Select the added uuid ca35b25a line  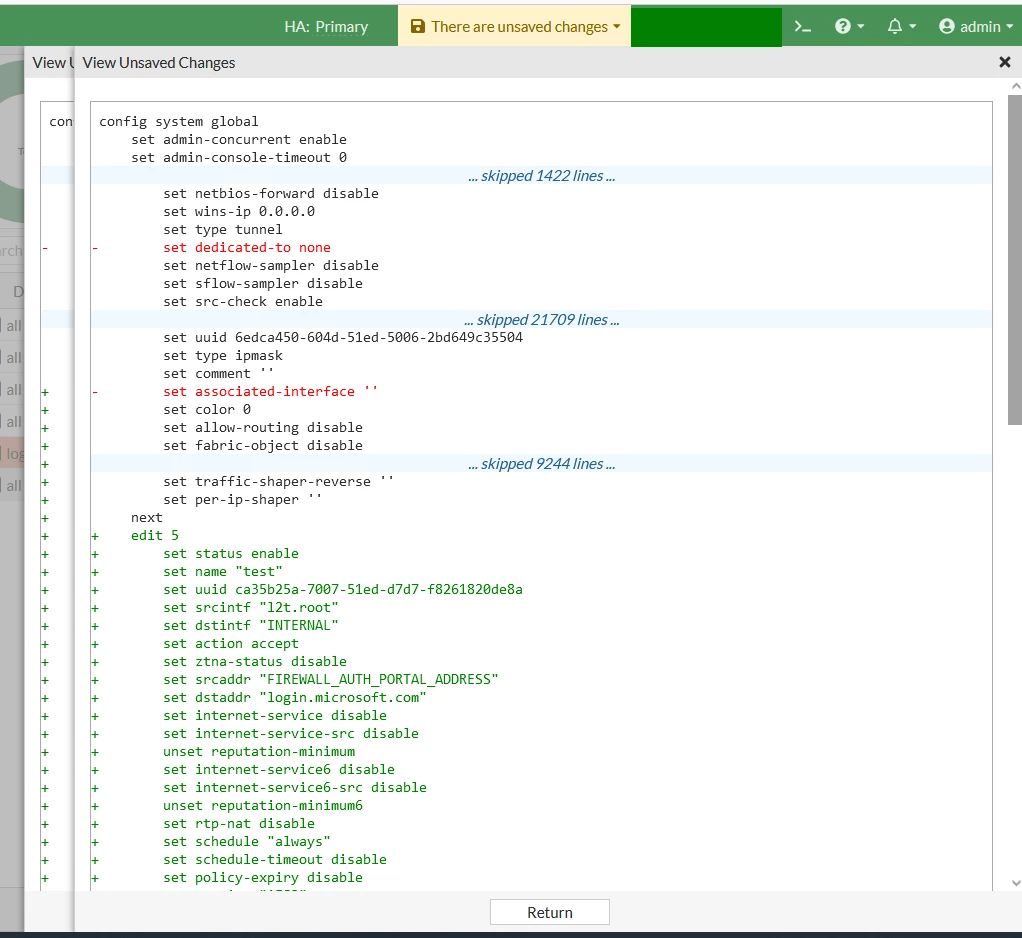coord(343,589)
